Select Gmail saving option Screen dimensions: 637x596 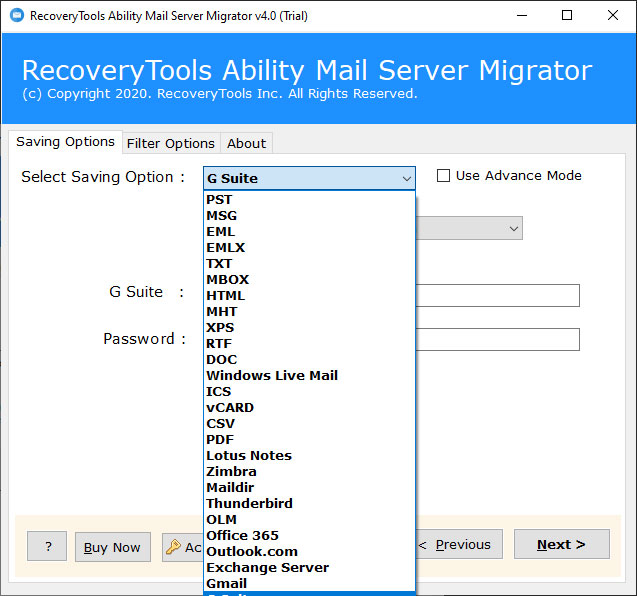[309, 583]
